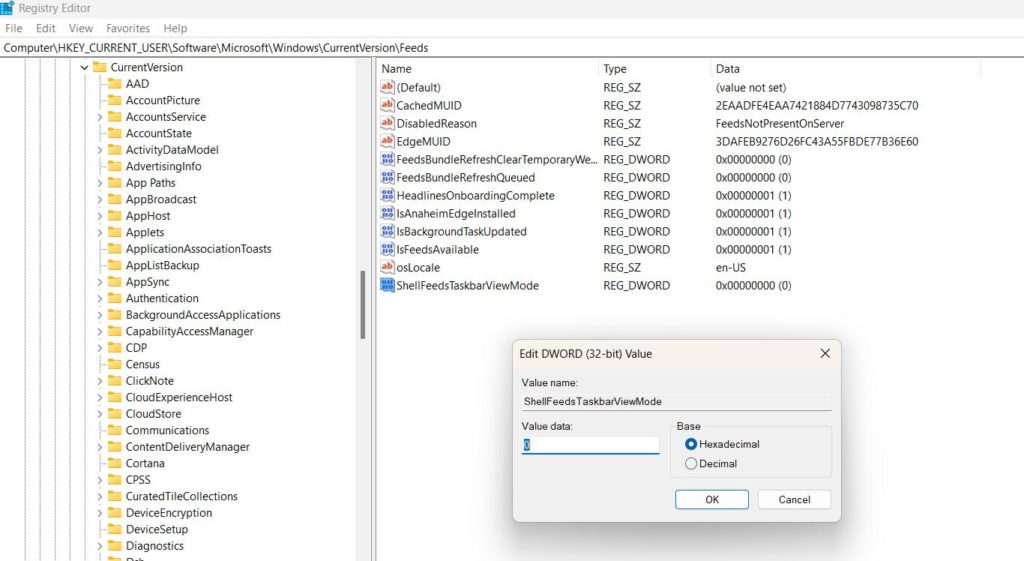
Task: Select the Hexadecimal base option
Action: (x=691, y=444)
